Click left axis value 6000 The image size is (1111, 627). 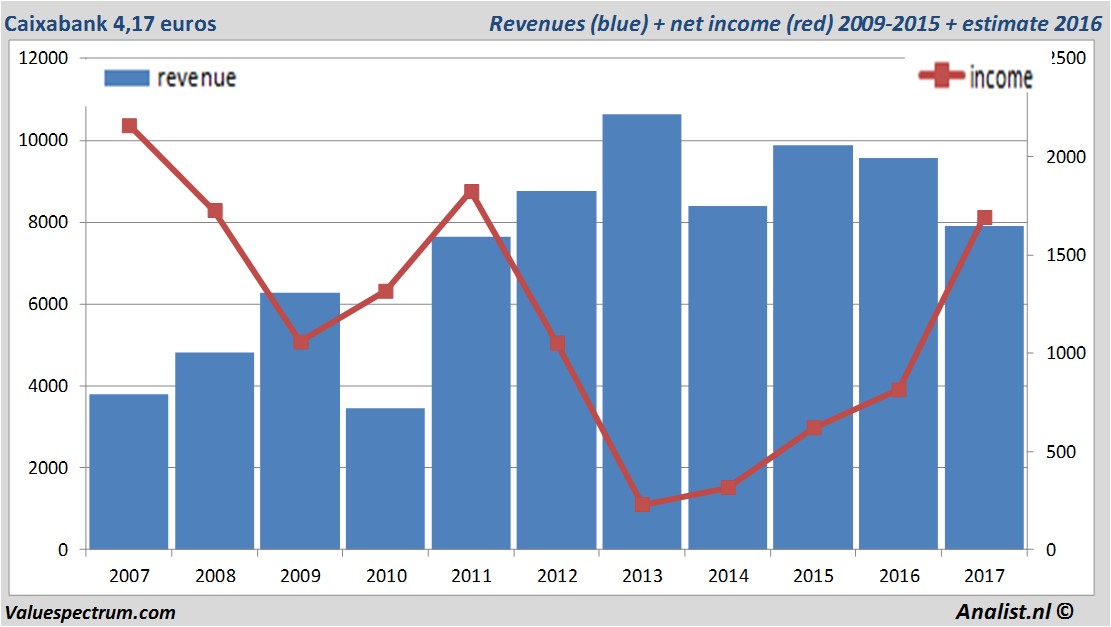pyautogui.click(x=48, y=304)
